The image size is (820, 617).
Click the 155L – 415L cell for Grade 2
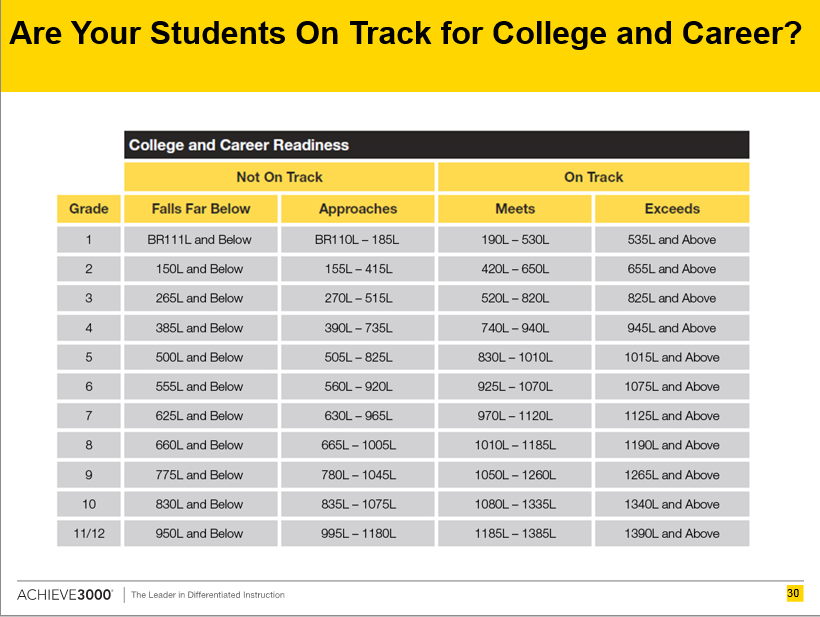pos(358,269)
